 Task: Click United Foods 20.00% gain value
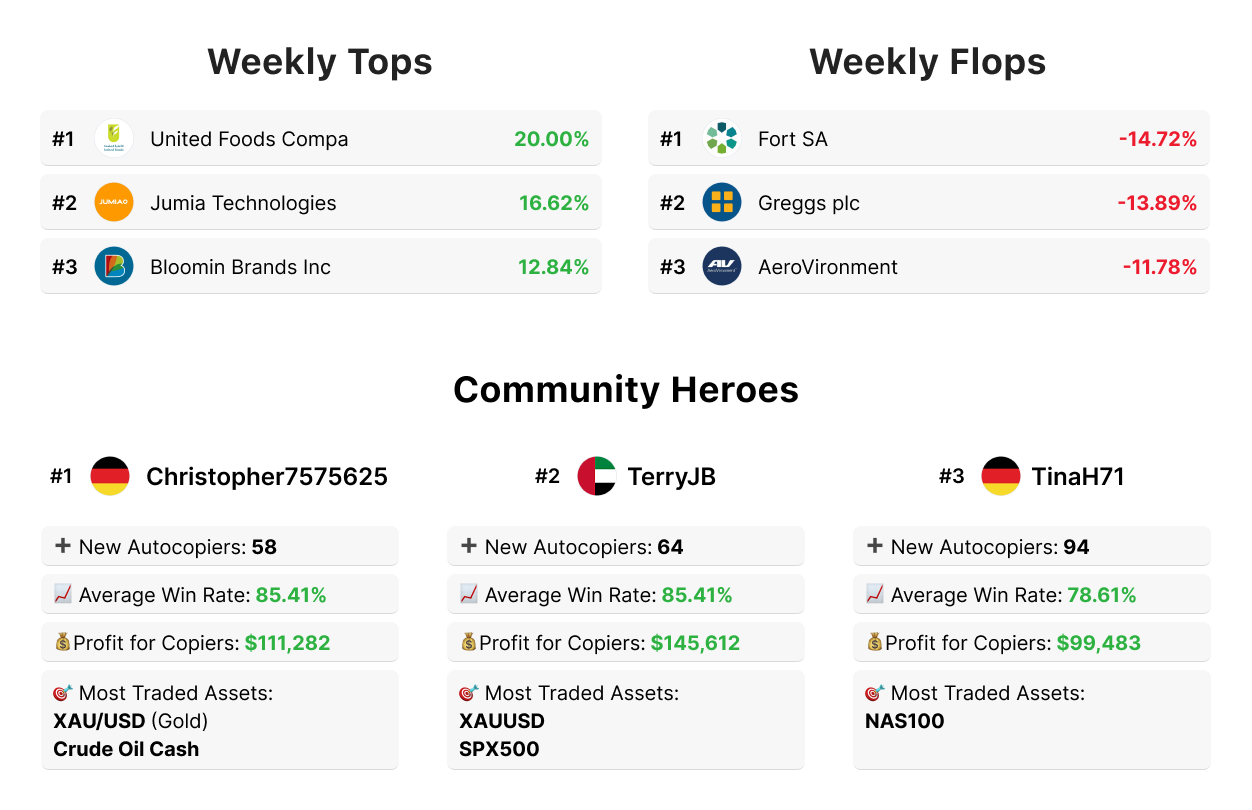click(x=551, y=139)
